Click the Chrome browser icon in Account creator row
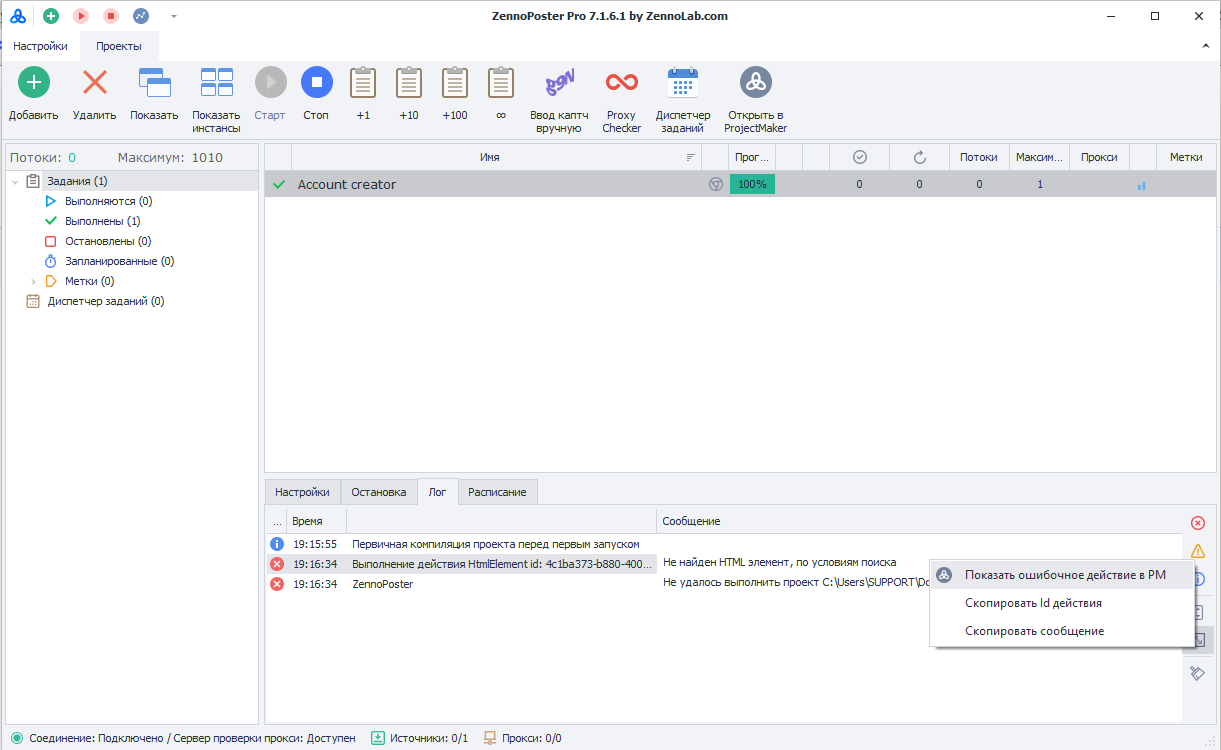The height and width of the screenshot is (750, 1221). (x=716, y=184)
